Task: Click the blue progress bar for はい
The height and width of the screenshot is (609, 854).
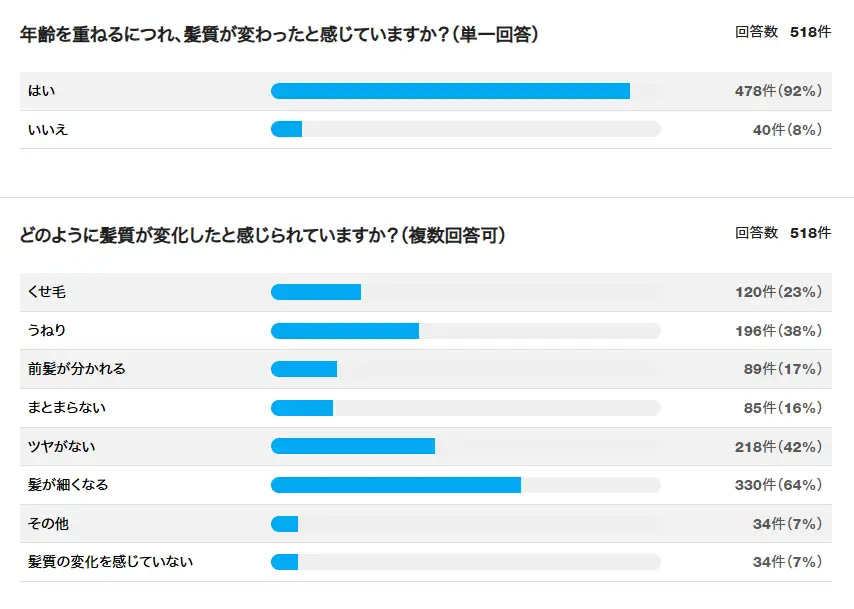Action: (x=450, y=91)
